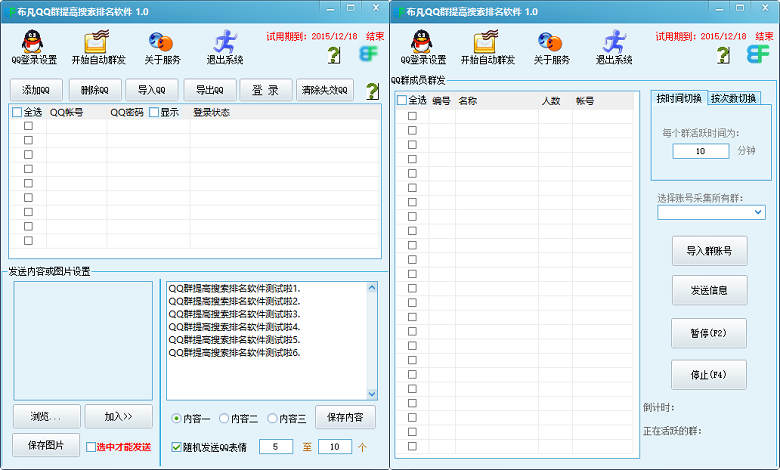Select the 内容二 radio button
This screenshot has height=470, width=780.
[223, 418]
